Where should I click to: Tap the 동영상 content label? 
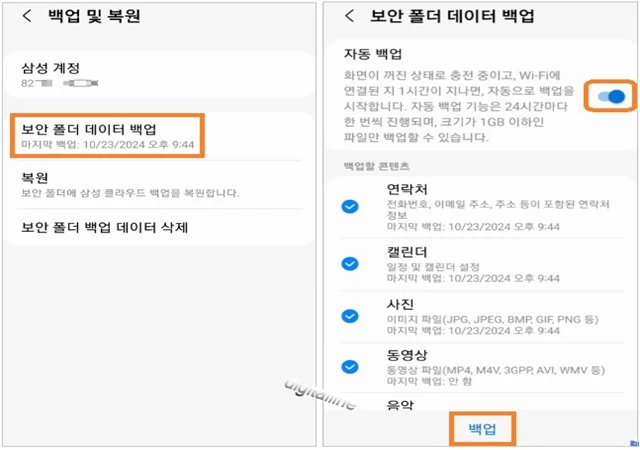407,355
